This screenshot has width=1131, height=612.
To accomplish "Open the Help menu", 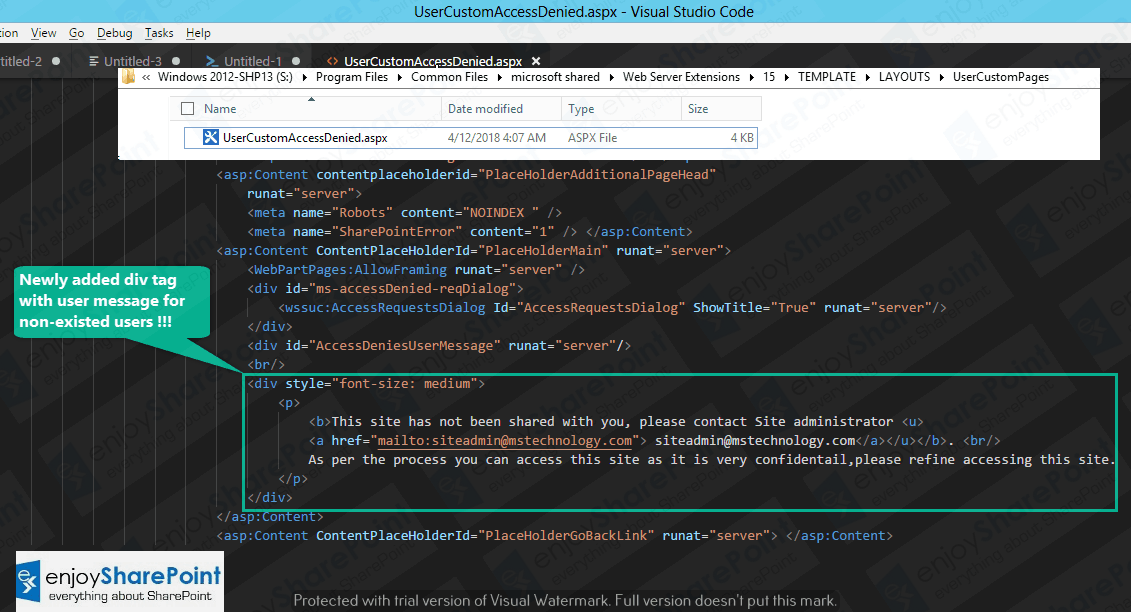I will (x=198, y=33).
